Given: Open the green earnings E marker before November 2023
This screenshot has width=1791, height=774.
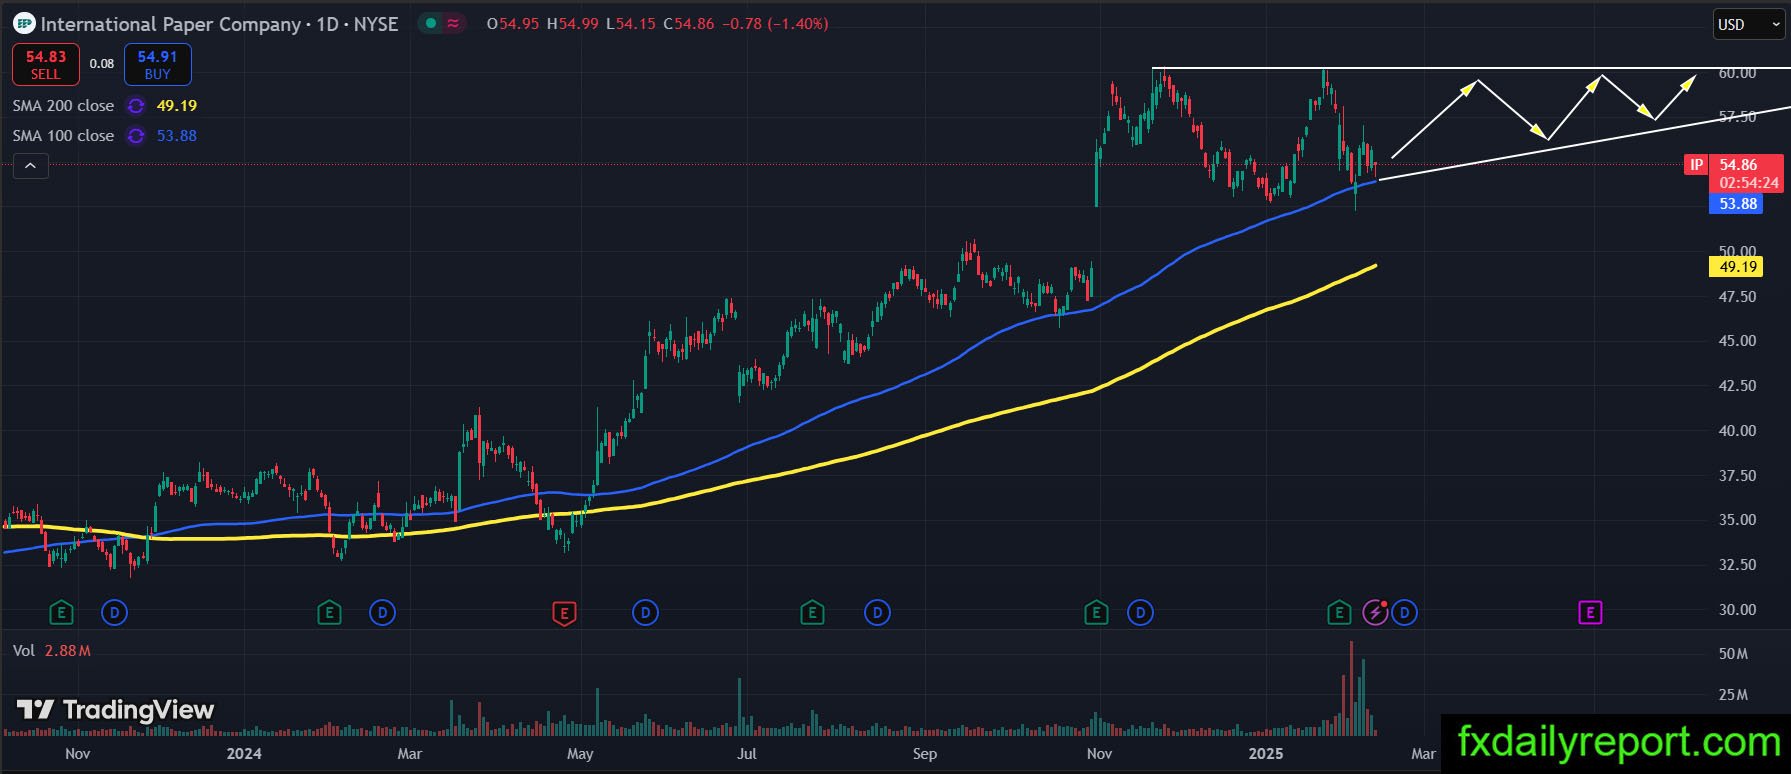Looking at the screenshot, I should [62, 612].
